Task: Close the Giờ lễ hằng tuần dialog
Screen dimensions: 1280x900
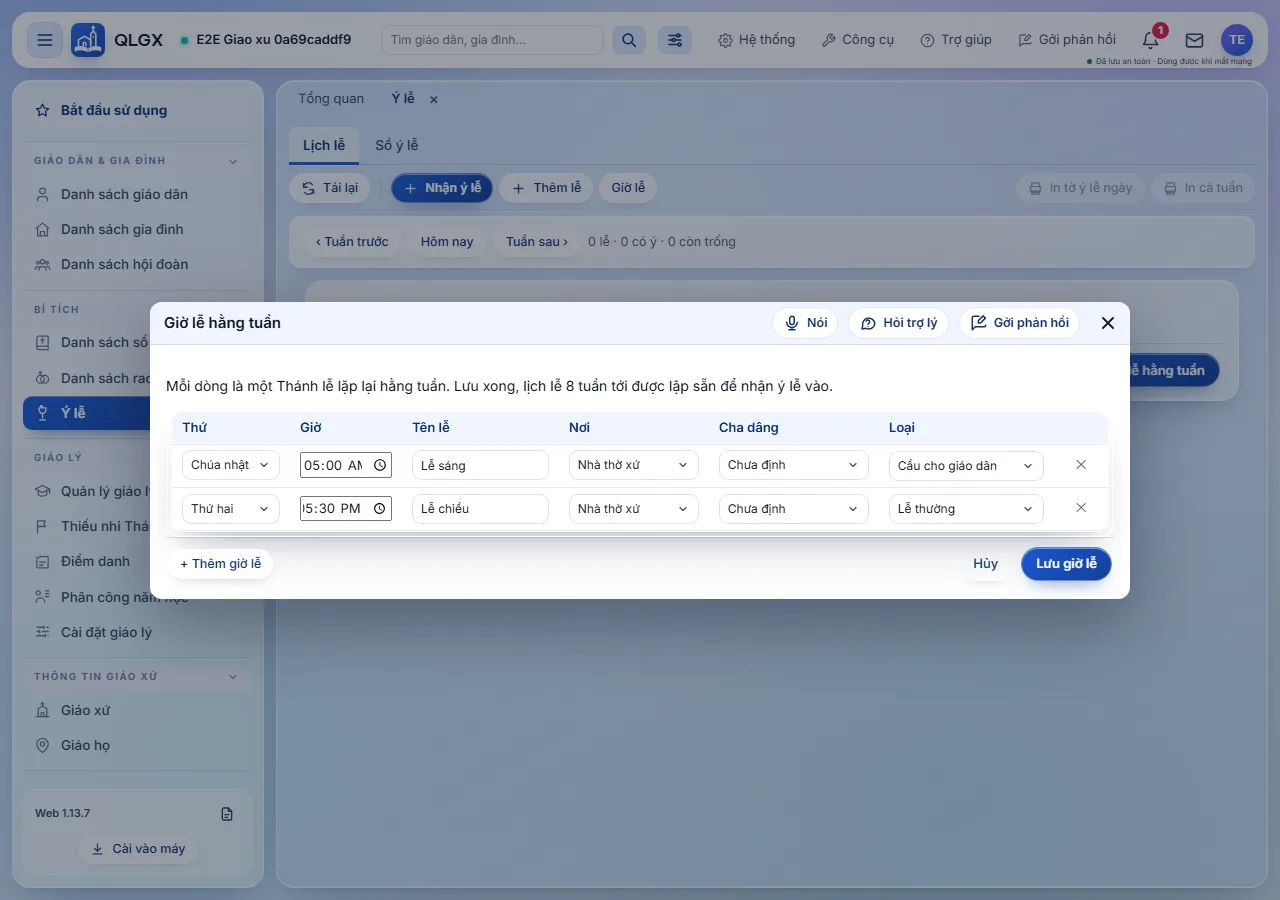Action: click(x=1108, y=323)
